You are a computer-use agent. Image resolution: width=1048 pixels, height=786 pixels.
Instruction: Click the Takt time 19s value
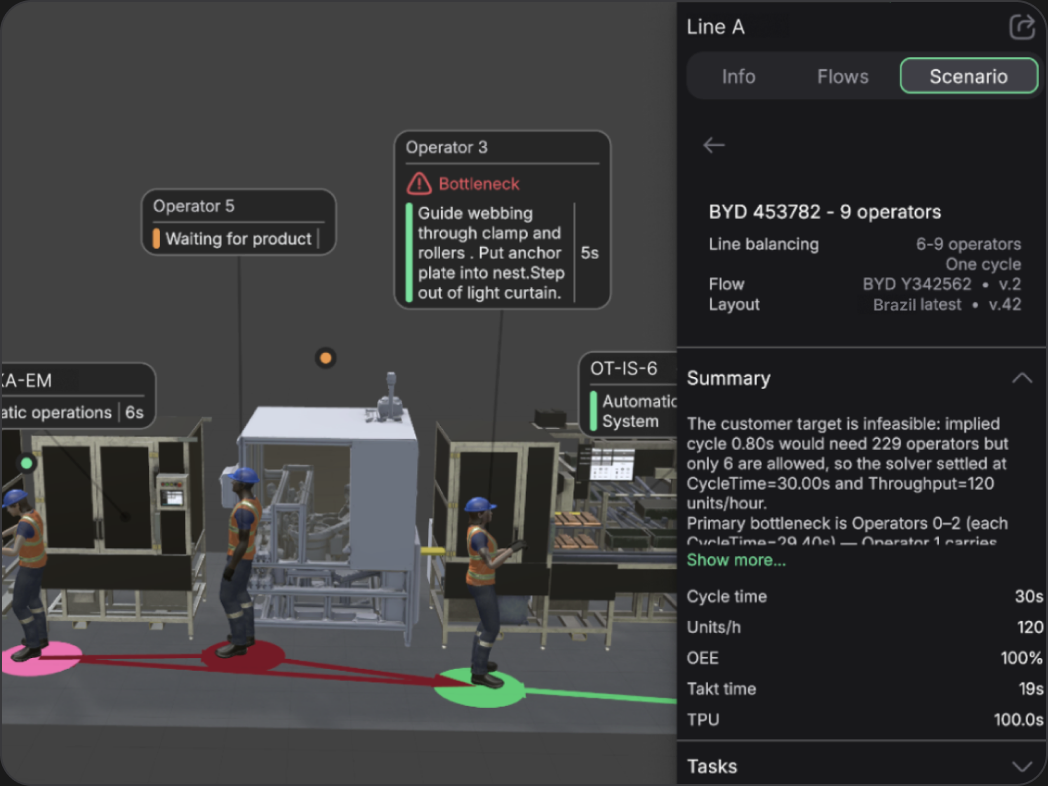1031,688
